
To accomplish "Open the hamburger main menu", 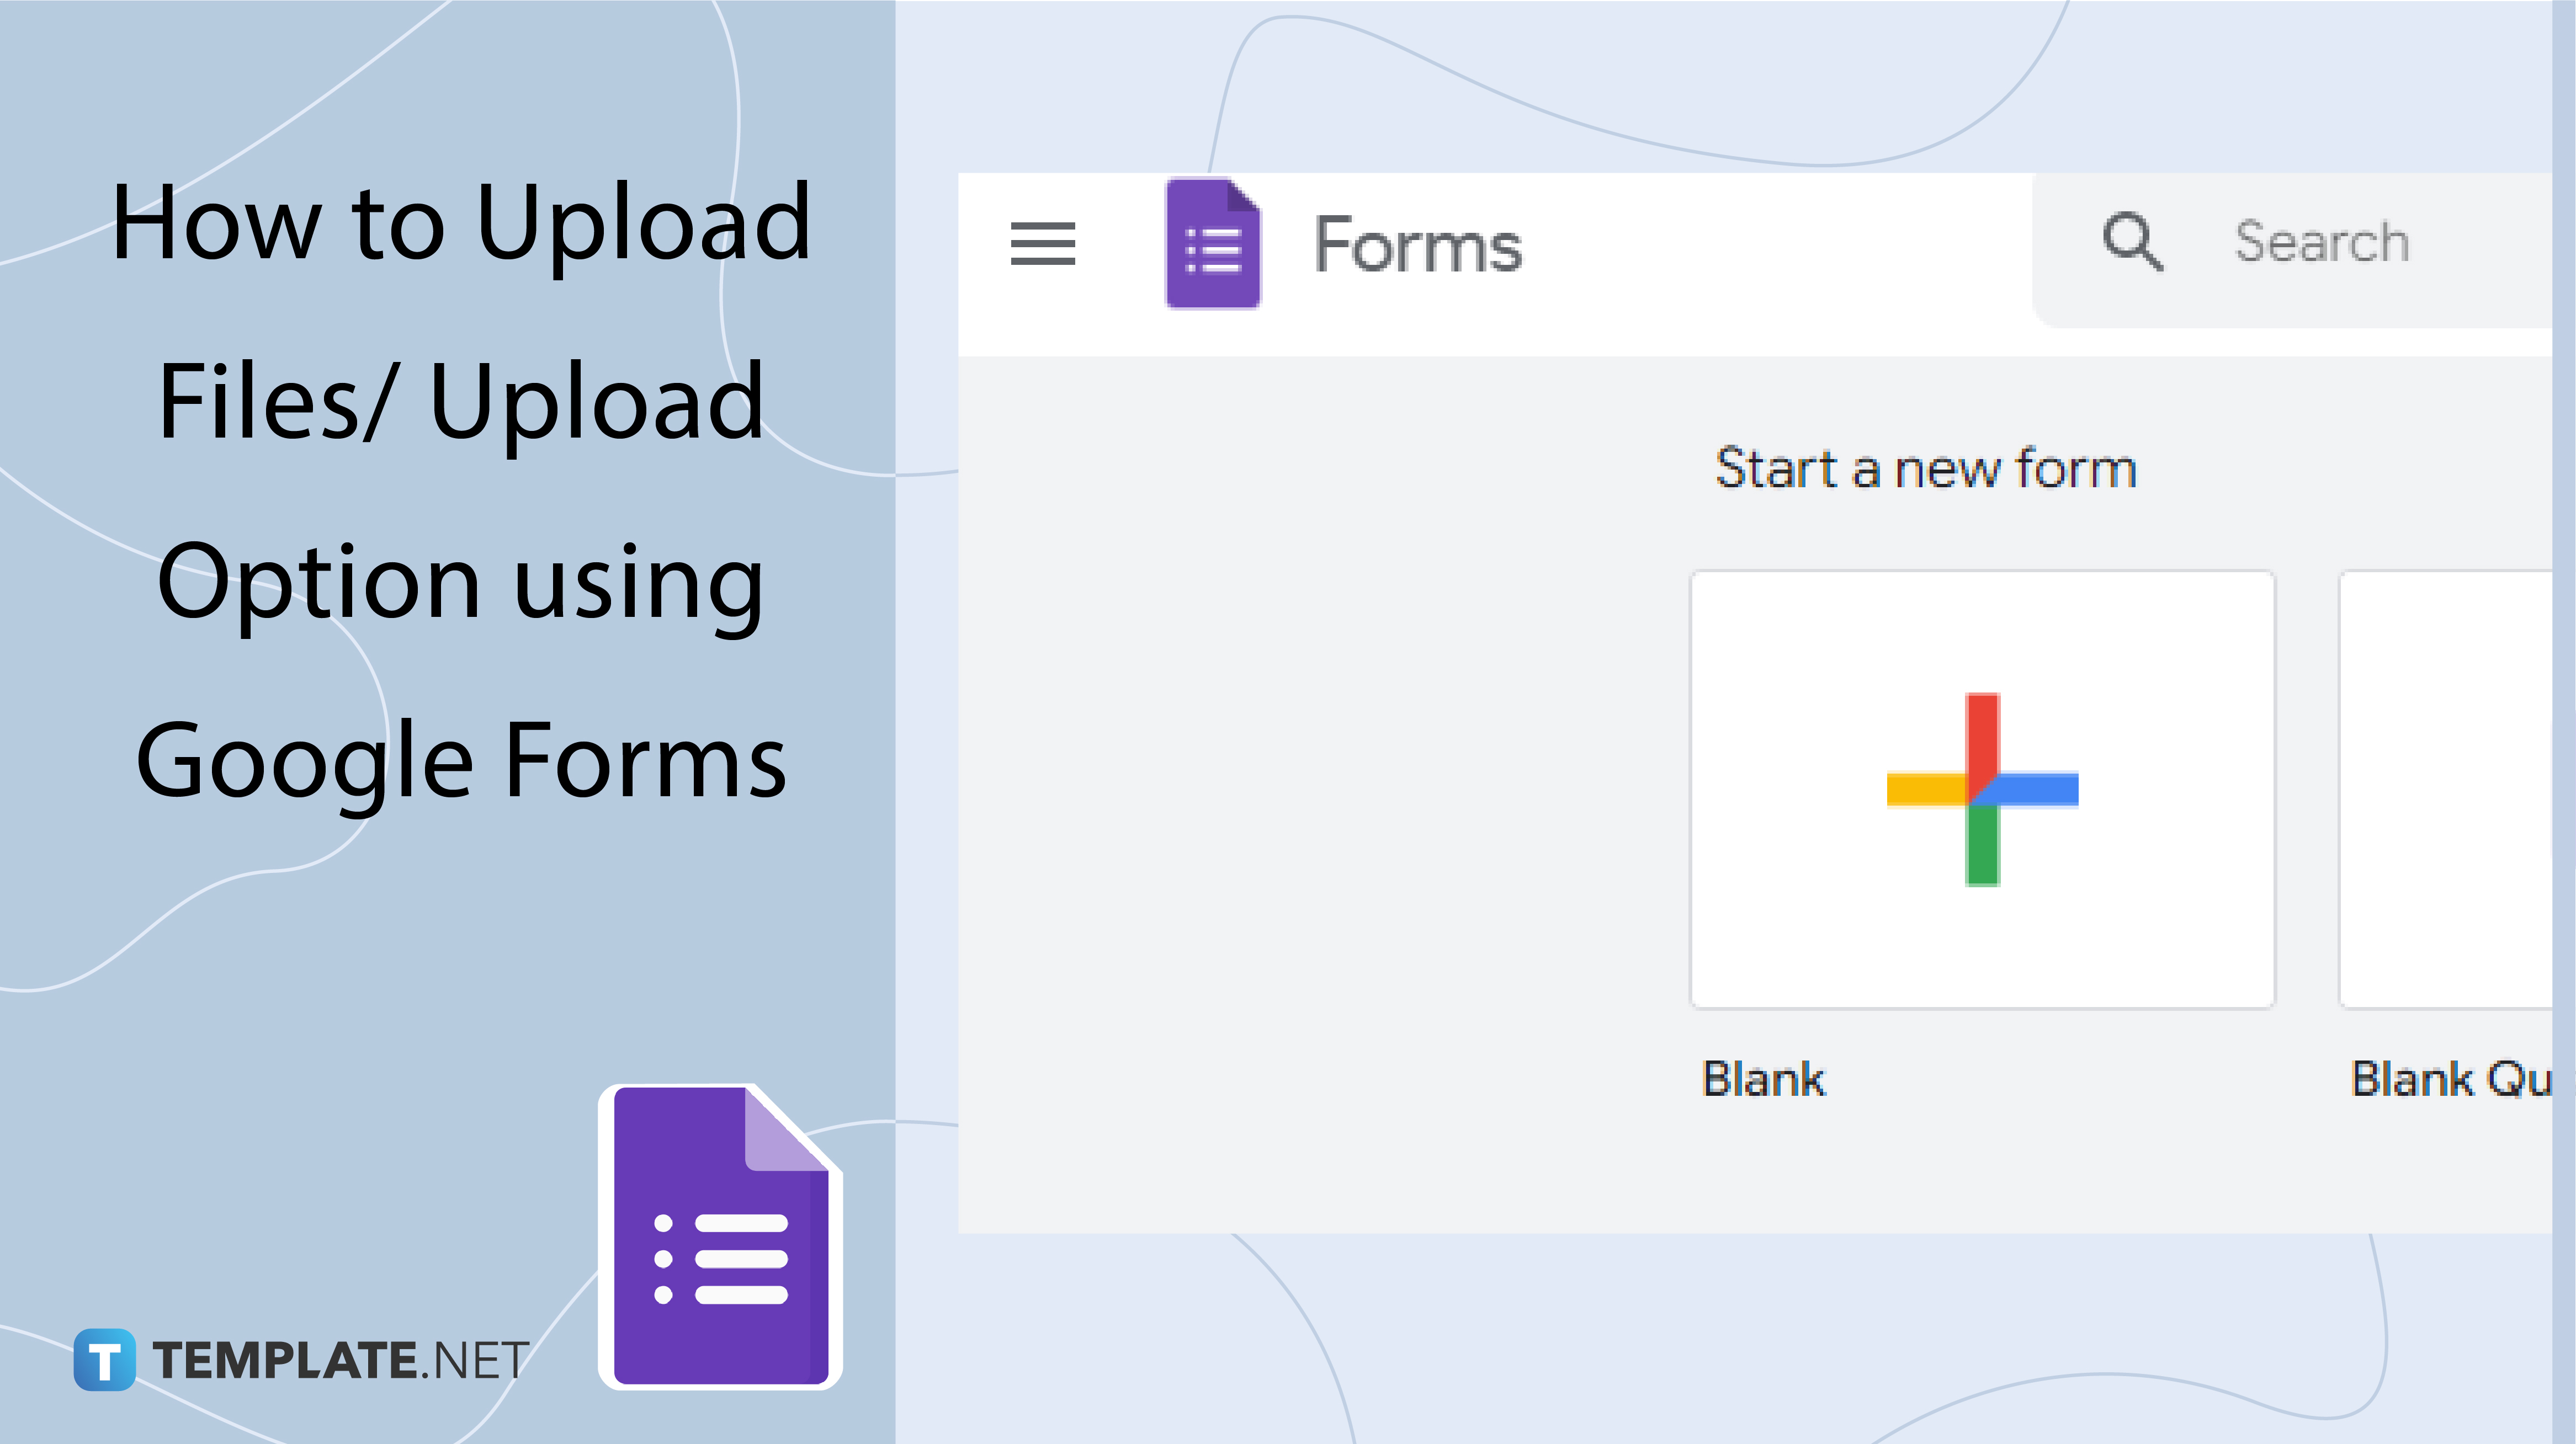I will tap(1043, 244).
